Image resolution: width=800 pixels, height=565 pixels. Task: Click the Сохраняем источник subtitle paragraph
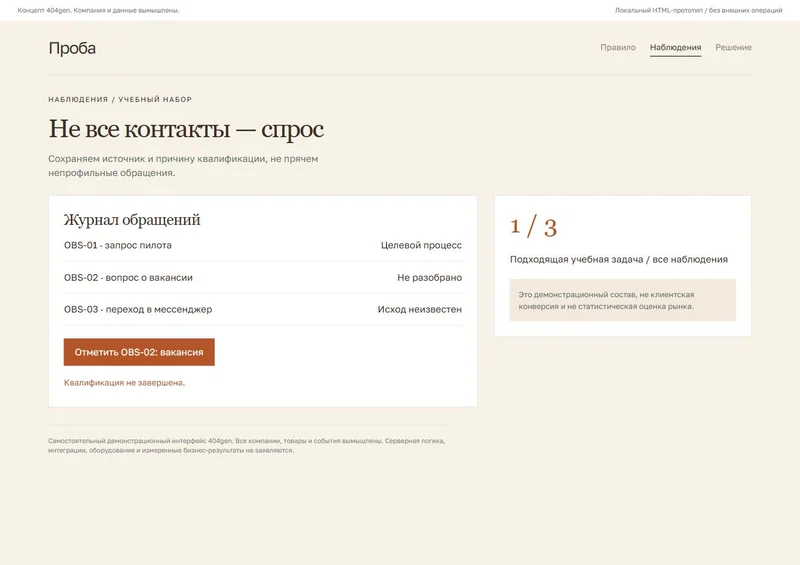183,166
